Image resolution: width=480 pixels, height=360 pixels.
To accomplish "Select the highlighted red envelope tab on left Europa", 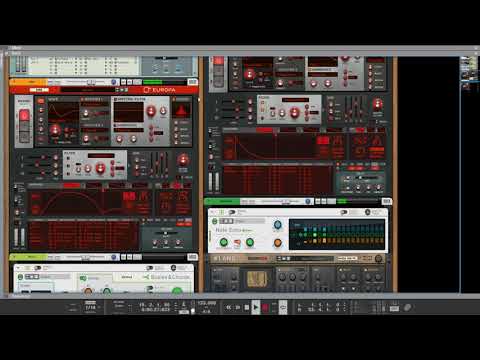I will coord(71,186).
